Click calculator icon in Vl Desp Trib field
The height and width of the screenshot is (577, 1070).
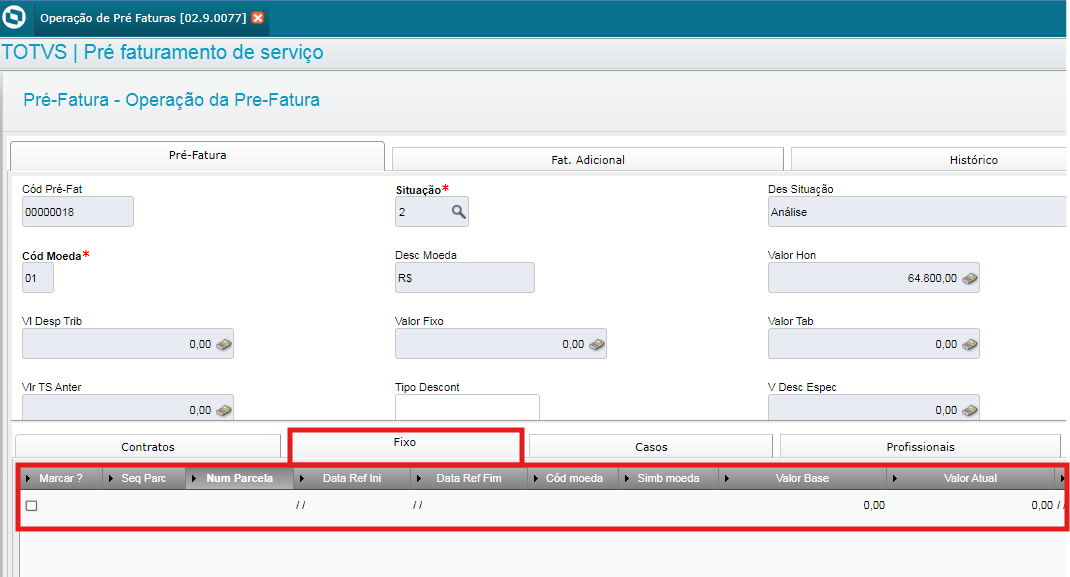(224, 344)
